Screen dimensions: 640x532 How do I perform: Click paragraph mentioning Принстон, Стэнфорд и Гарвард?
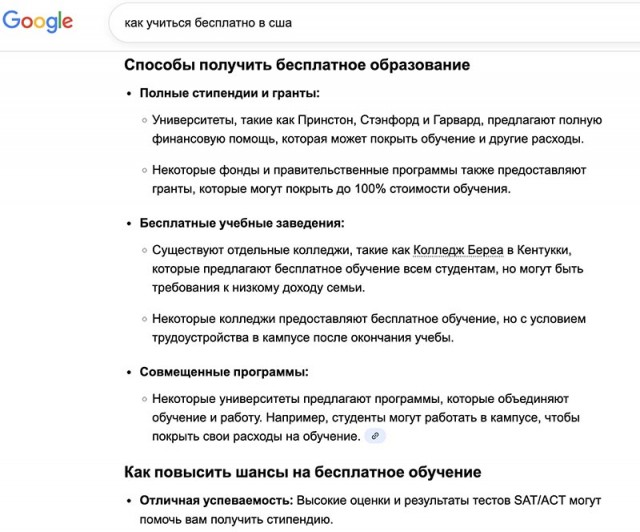coord(377,129)
